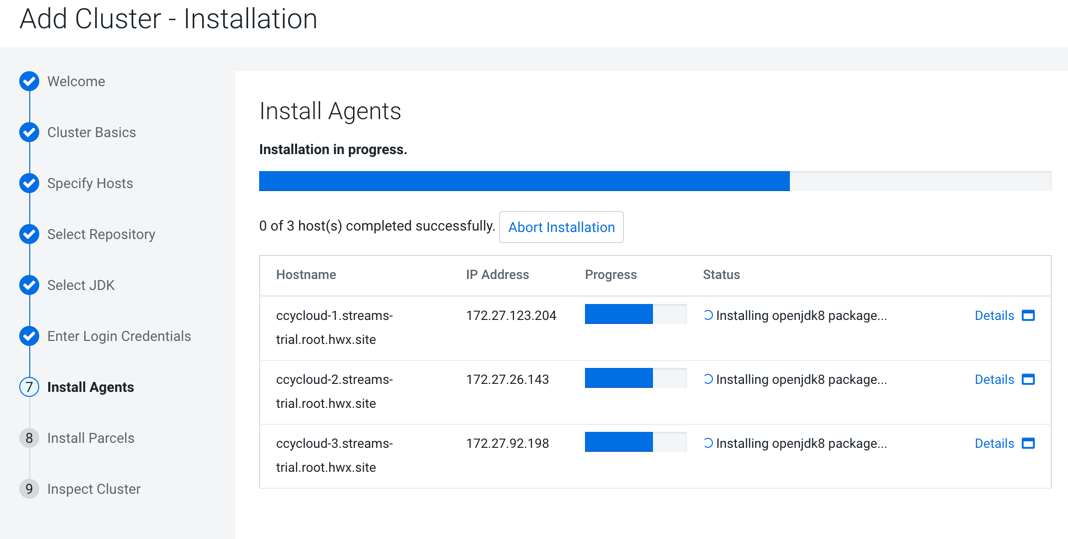1068x539 pixels.
Task: Sort by the Hostname column header
Action: (x=306, y=274)
